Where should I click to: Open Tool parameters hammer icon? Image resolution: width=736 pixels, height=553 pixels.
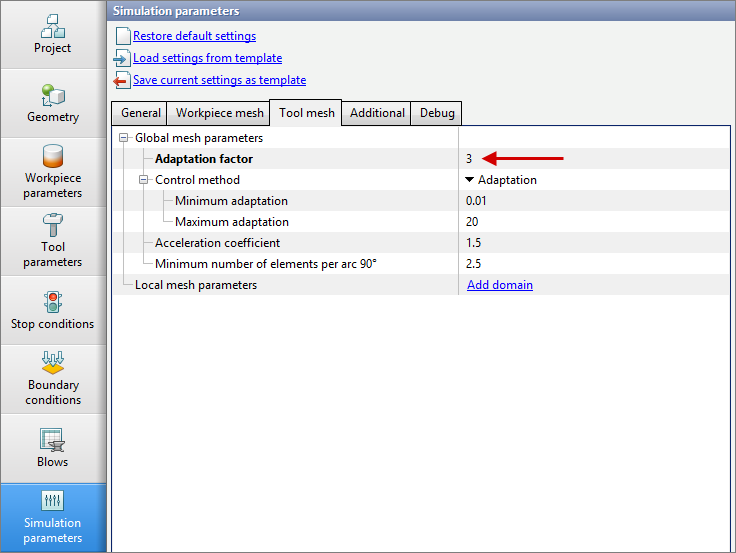pos(53,225)
